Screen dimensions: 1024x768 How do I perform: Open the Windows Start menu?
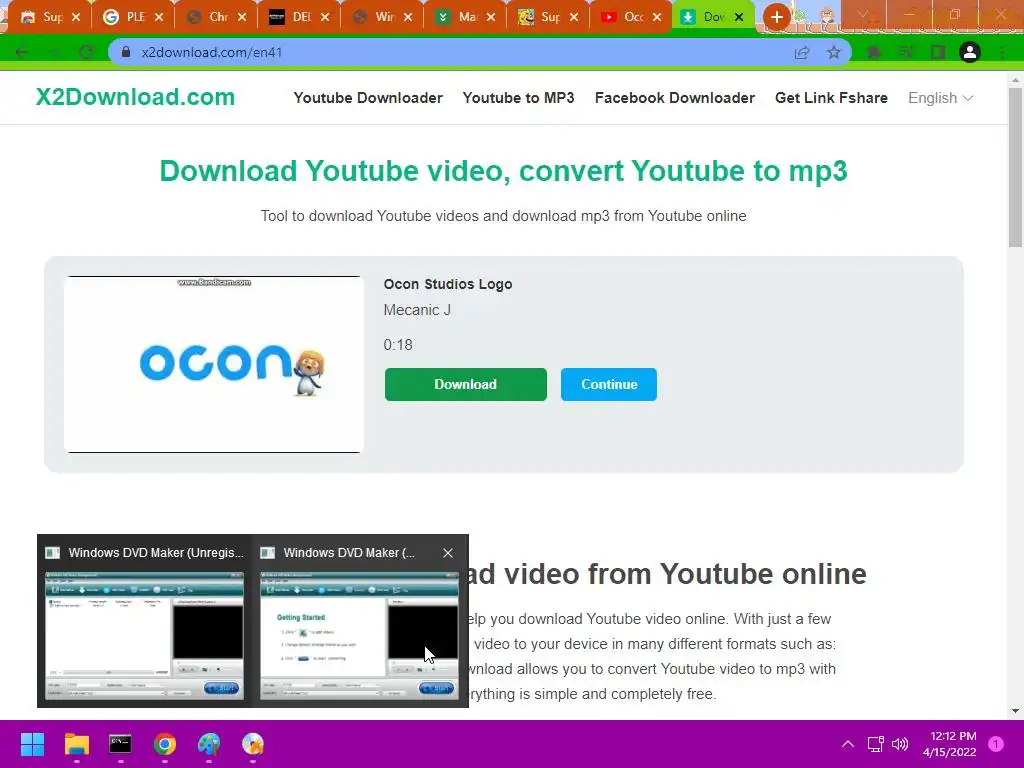coord(32,744)
